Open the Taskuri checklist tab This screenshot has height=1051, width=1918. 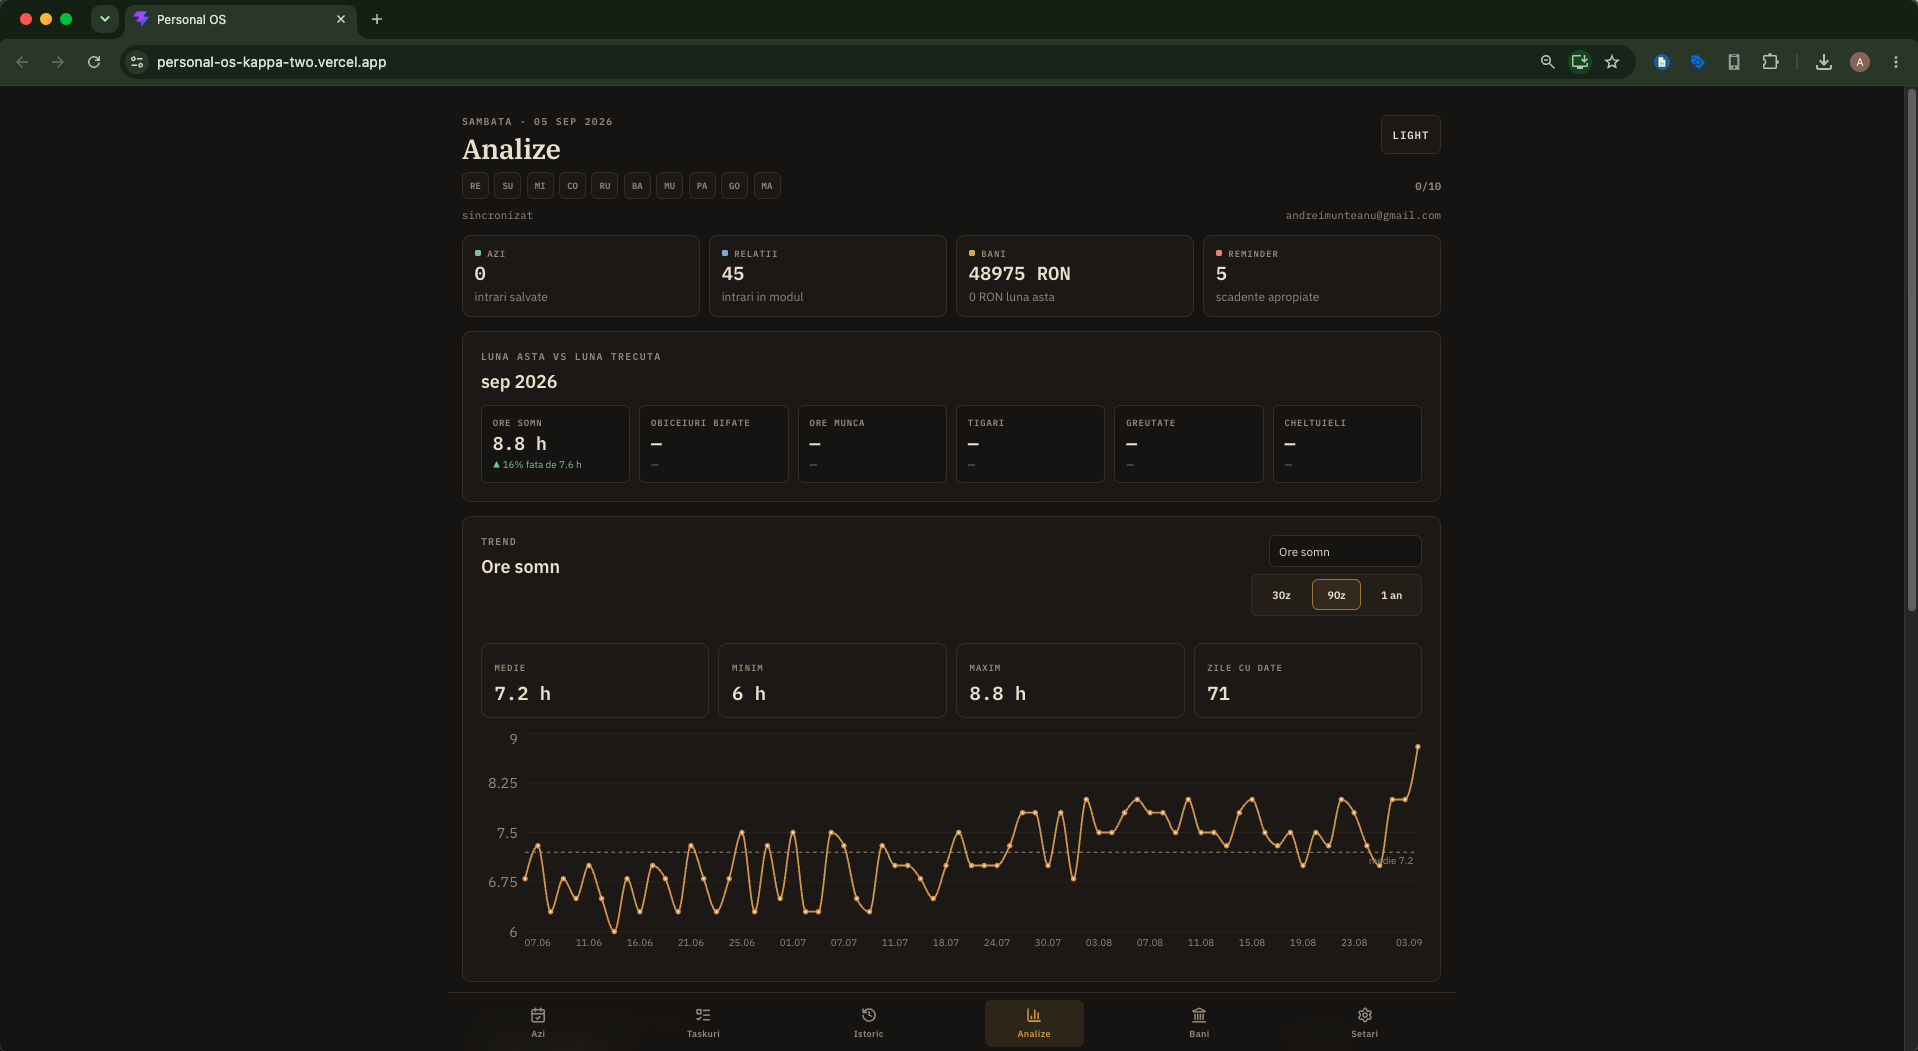pyautogui.click(x=703, y=1023)
